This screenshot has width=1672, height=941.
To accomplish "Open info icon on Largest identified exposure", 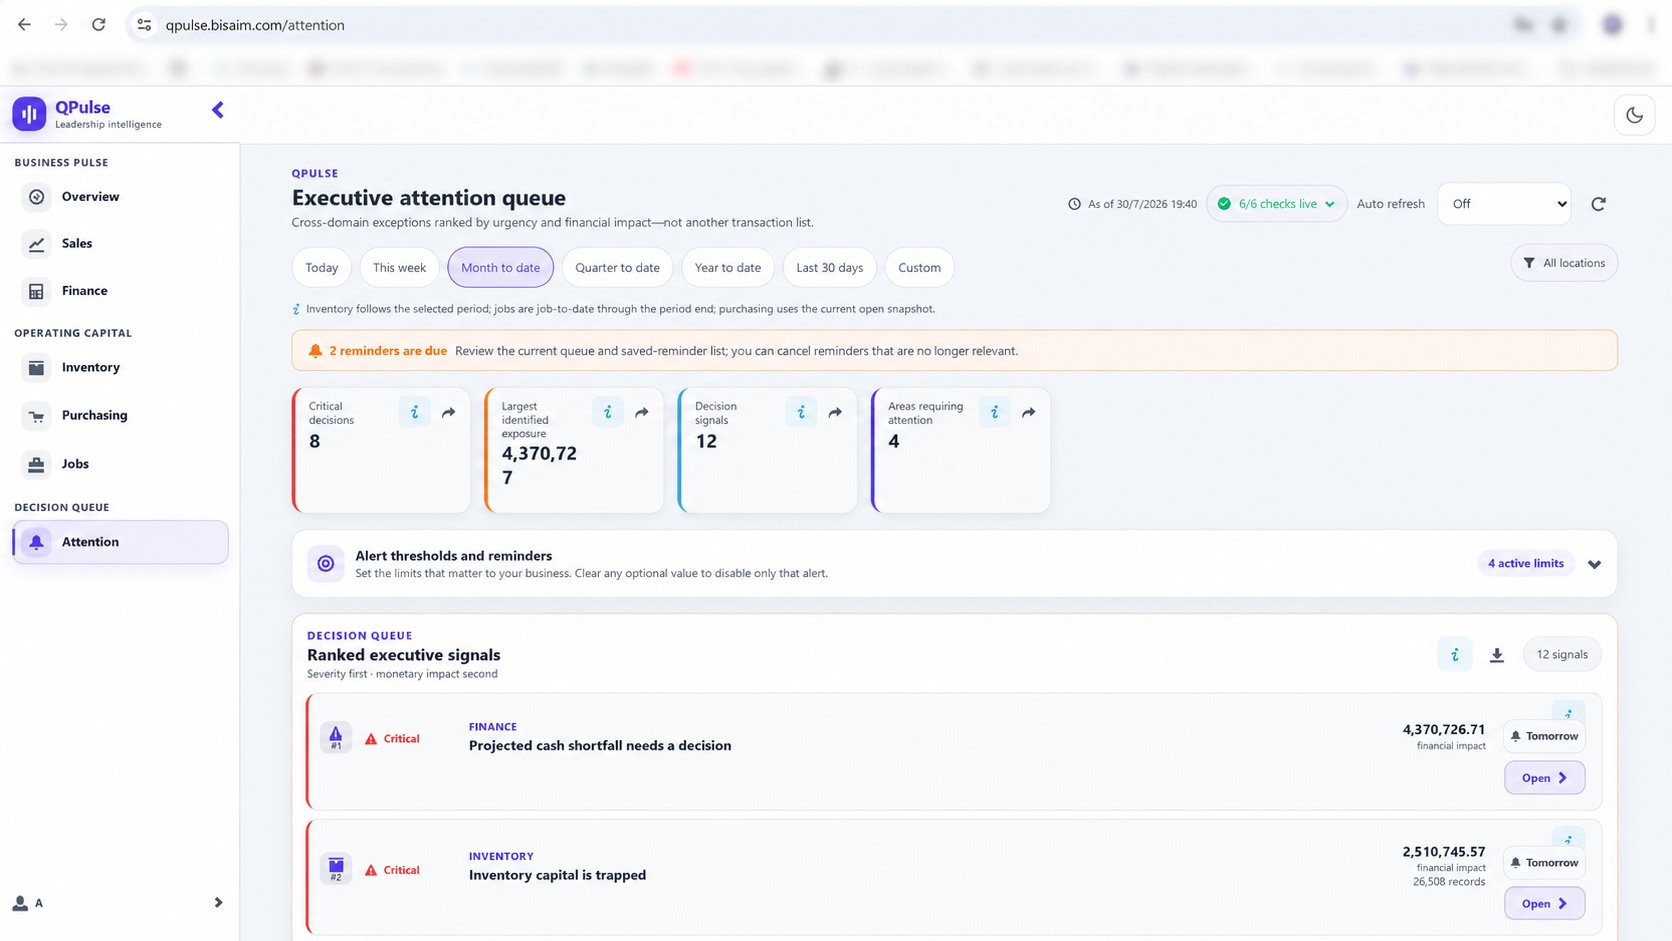I will (607, 412).
